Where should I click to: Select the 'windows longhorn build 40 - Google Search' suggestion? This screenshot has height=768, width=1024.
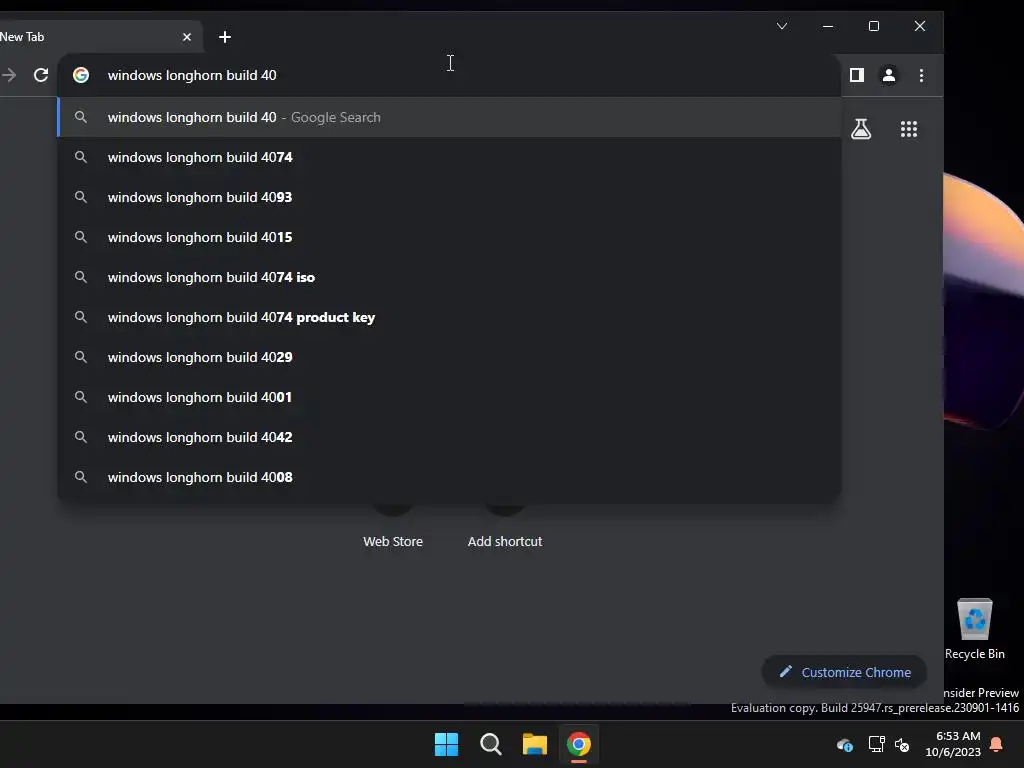449,117
